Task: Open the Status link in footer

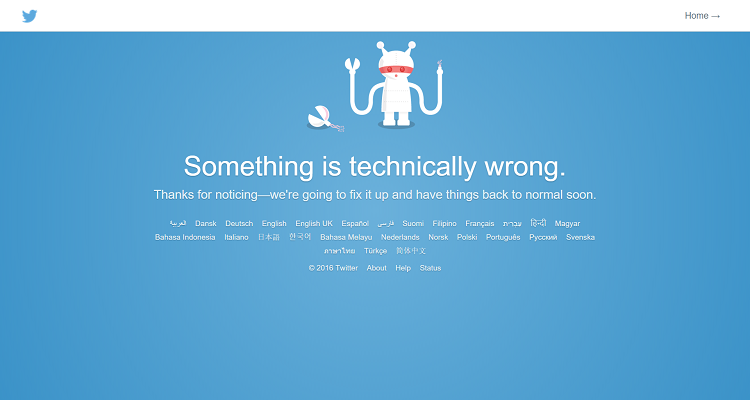Action: tap(430, 268)
